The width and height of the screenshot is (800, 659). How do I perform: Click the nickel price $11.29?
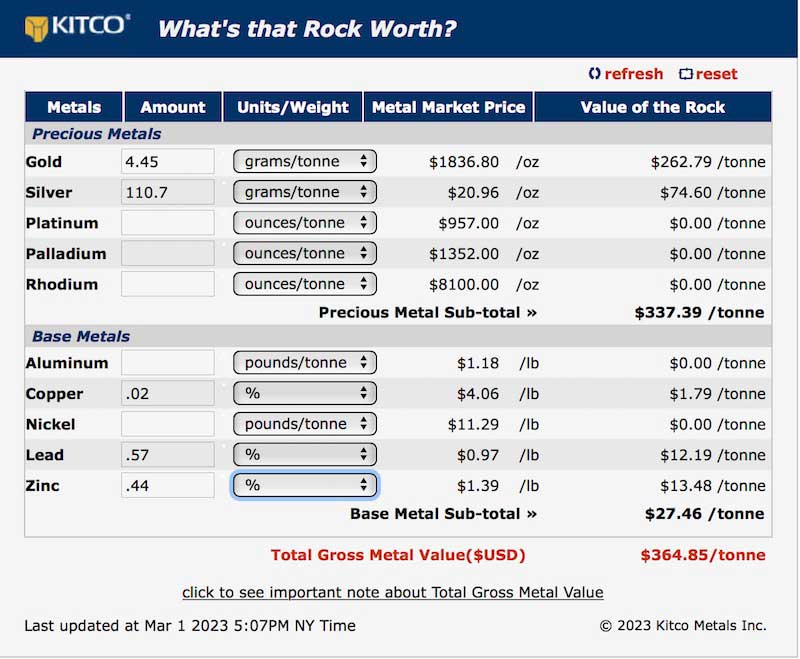[473, 424]
